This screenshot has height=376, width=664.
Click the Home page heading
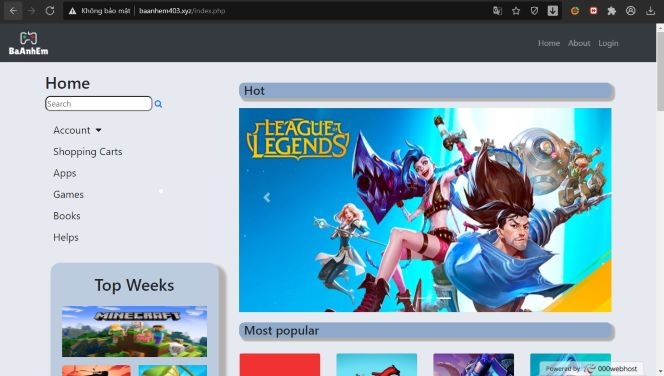click(68, 83)
